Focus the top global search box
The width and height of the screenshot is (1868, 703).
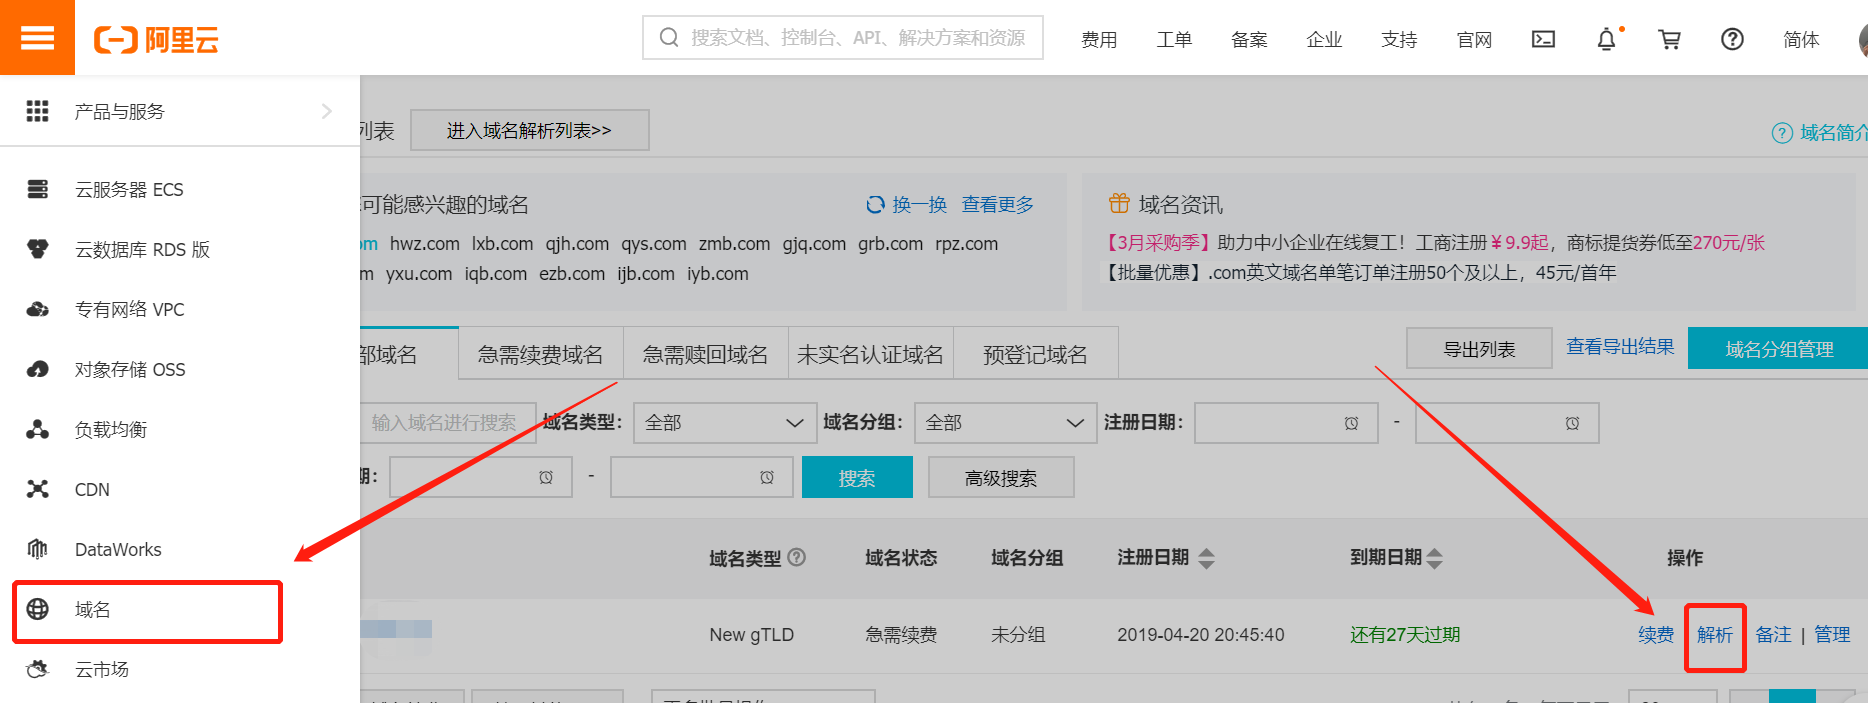click(x=843, y=38)
